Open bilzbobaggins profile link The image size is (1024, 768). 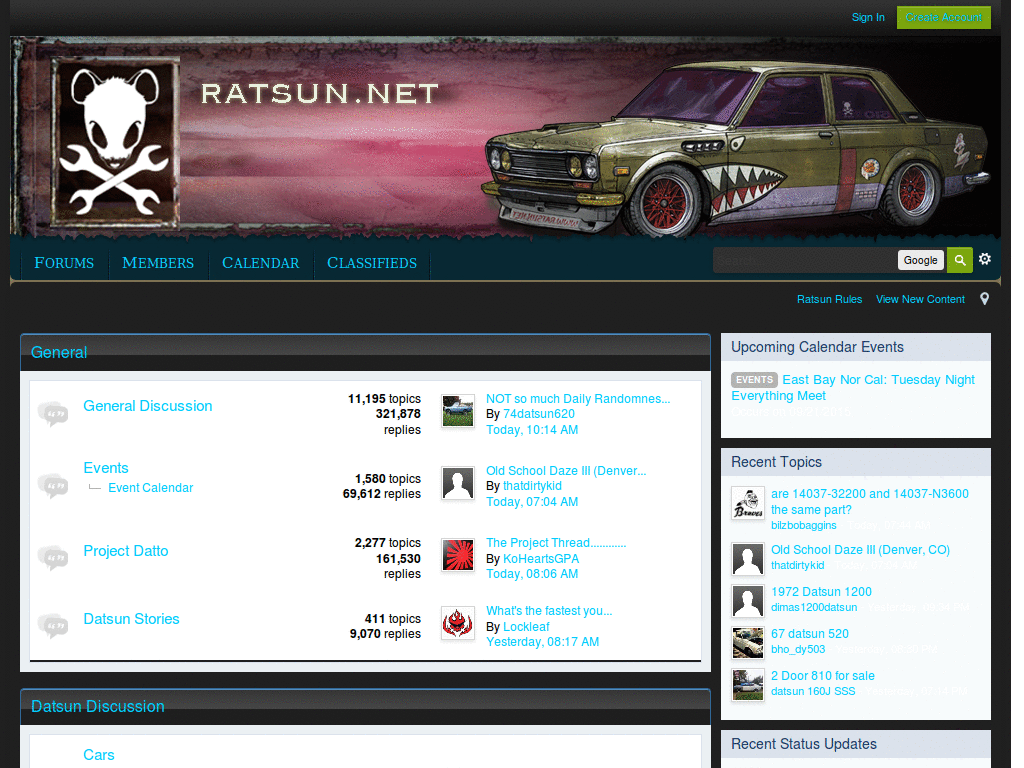(803, 525)
